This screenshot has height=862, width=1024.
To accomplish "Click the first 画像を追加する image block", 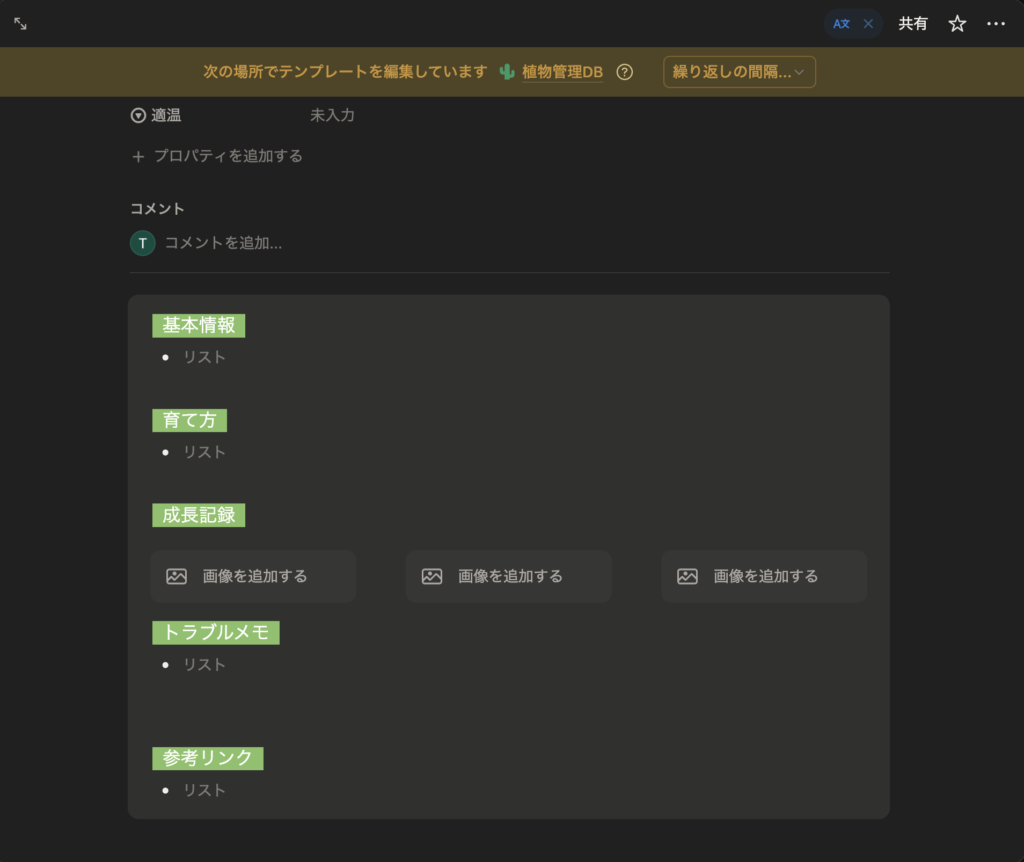I will point(253,576).
